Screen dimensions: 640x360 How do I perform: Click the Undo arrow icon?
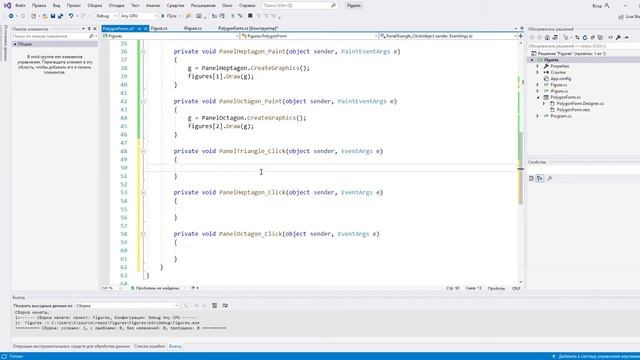tap(71, 16)
